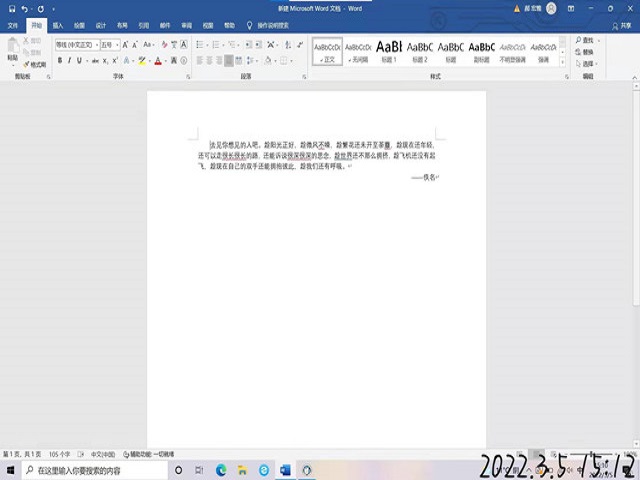Viewport: 640px width, 480px height.
Task: Switch to the Layout tab
Action: point(122,25)
